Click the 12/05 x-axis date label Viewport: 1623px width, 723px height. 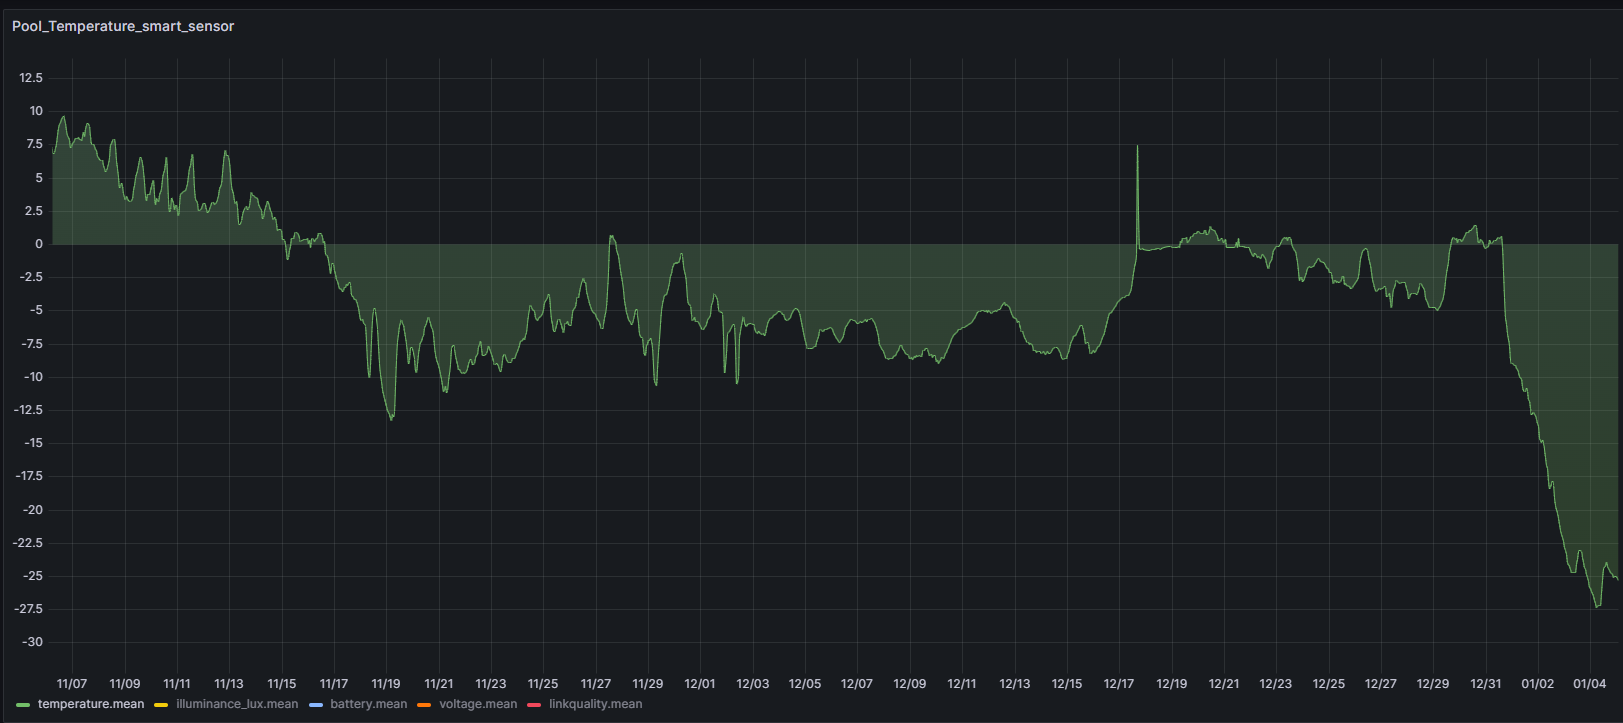(805, 684)
